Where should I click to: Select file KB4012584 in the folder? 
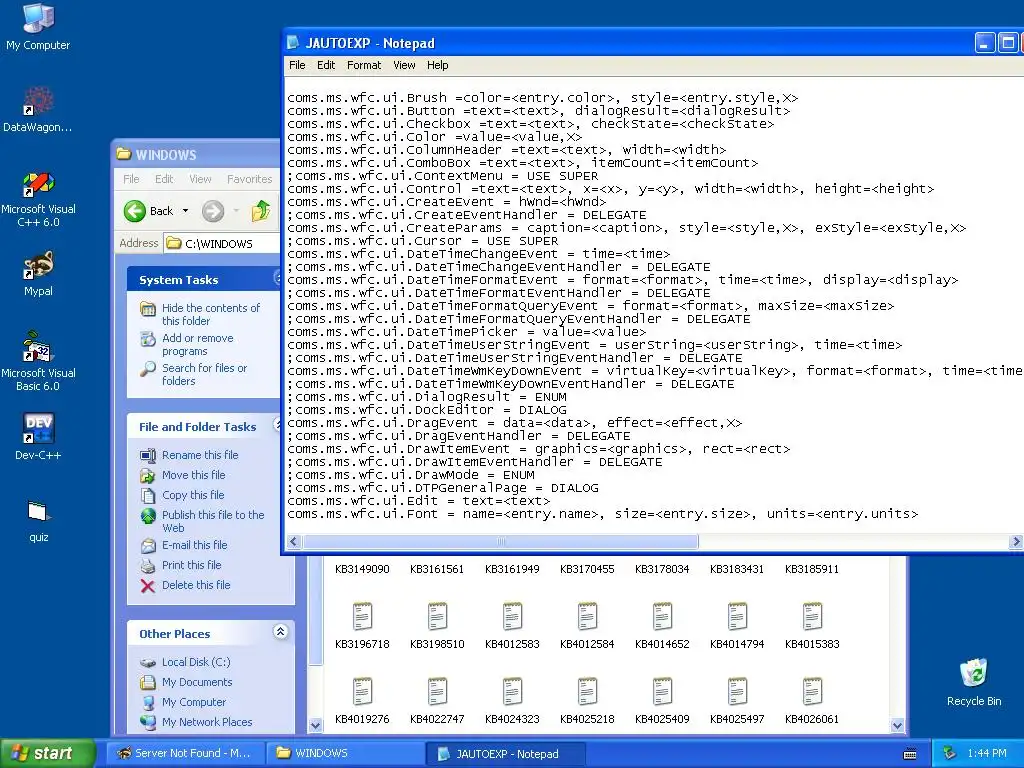(x=587, y=626)
